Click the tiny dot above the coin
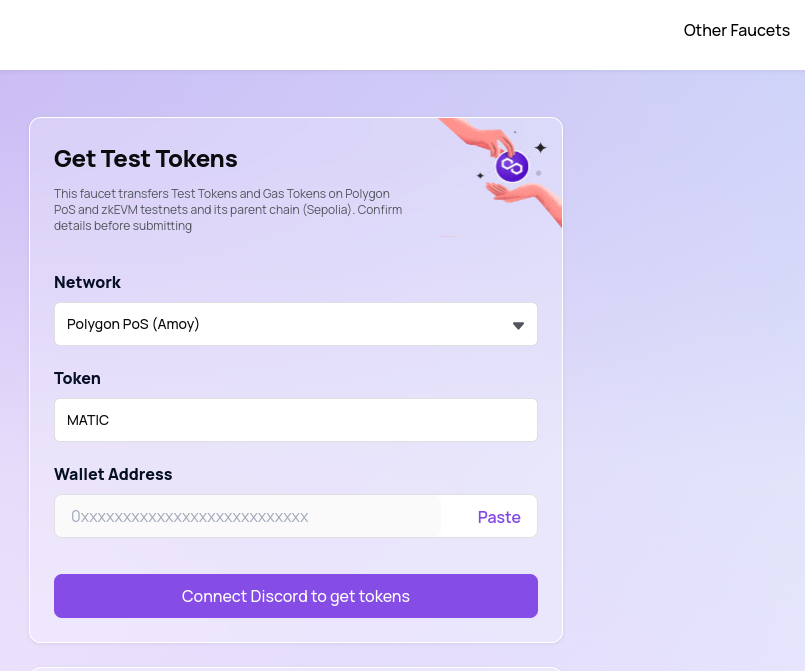 pos(515,132)
